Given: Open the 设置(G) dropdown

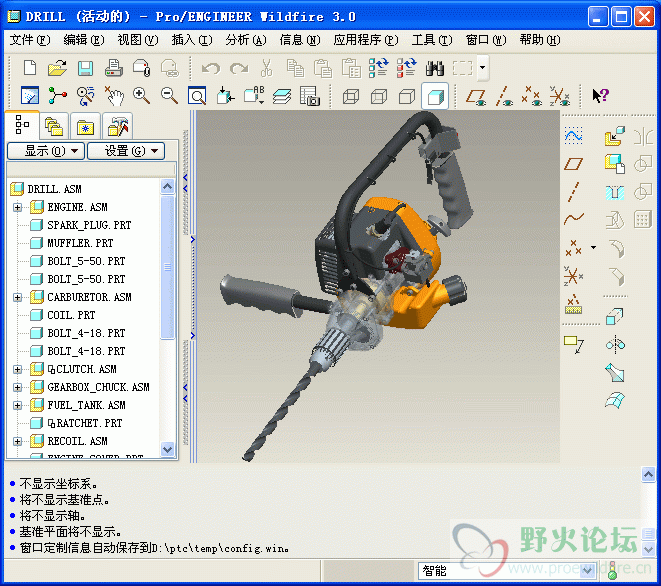Looking at the screenshot, I should (126, 151).
